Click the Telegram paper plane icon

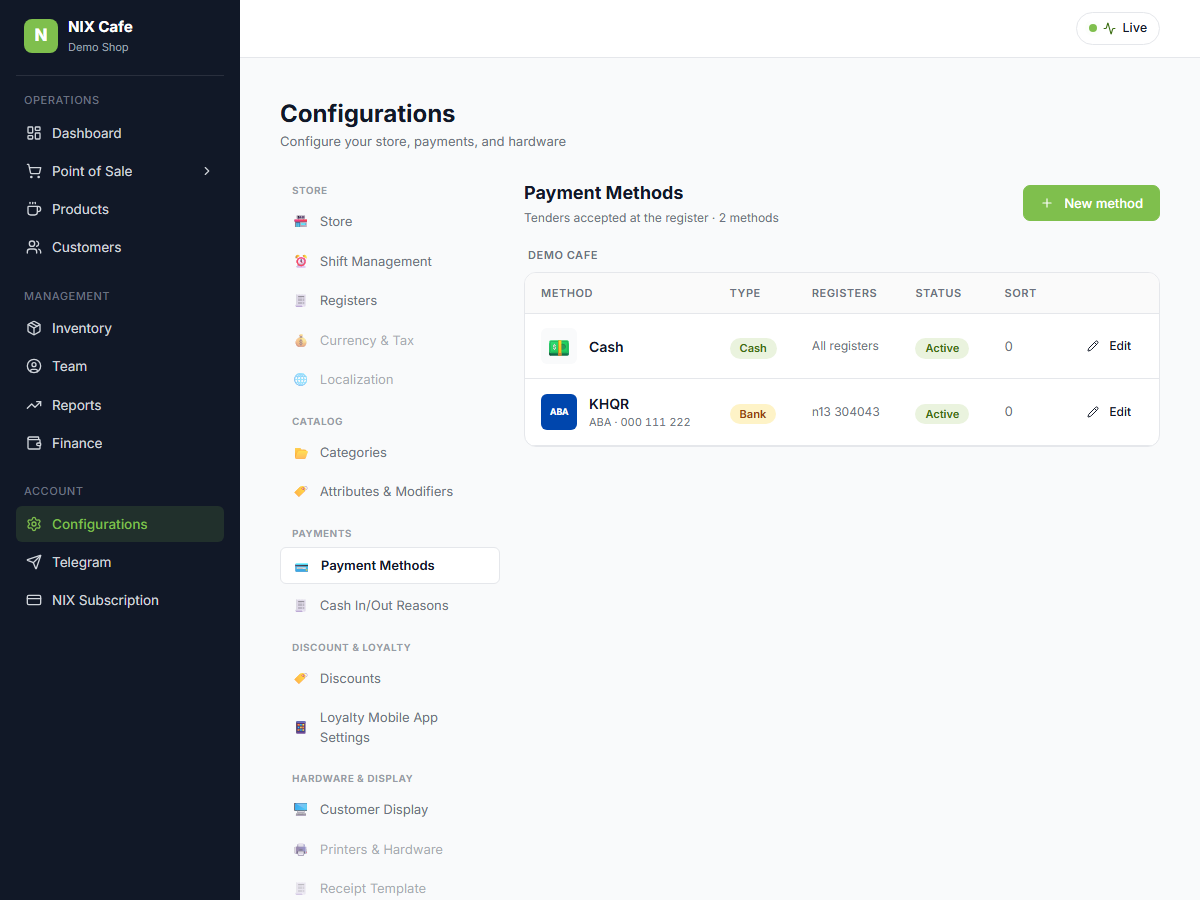click(34, 562)
